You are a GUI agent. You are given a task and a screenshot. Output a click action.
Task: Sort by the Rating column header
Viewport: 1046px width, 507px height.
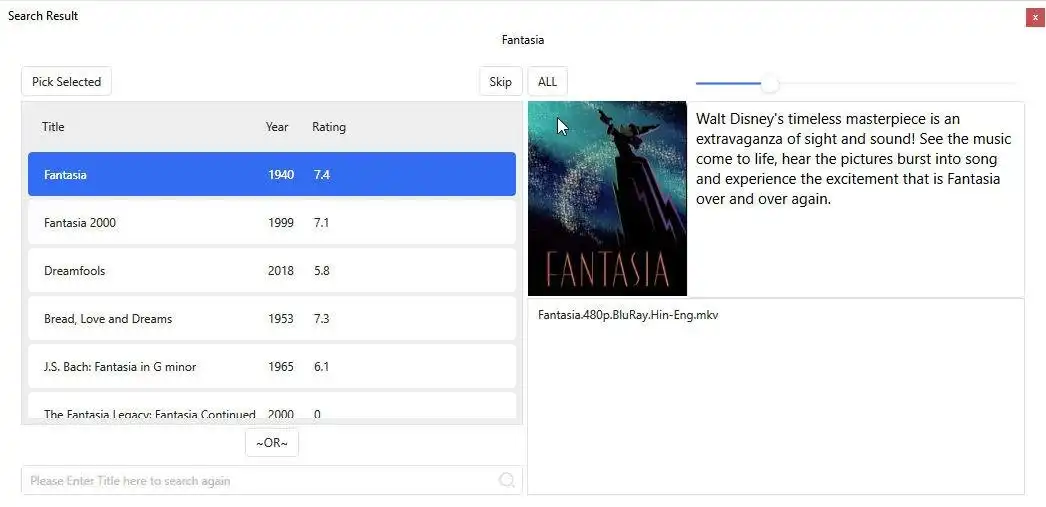pyautogui.click(x=329, y=127)
